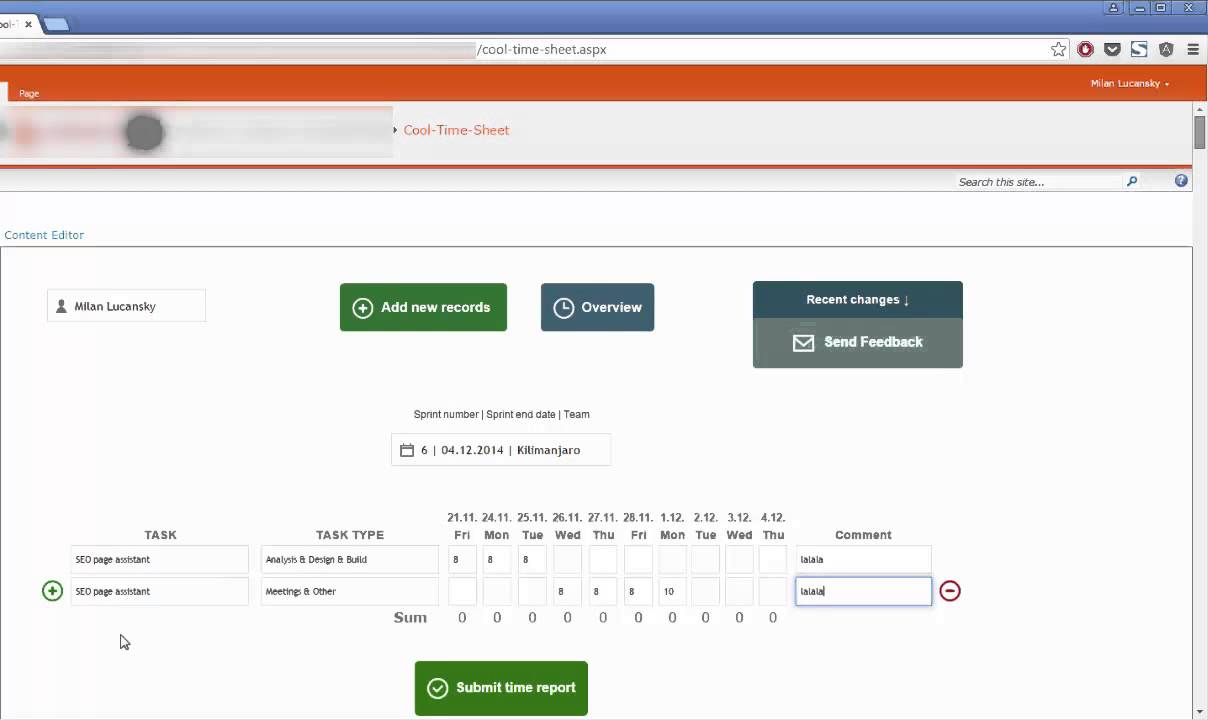Click second row lalala comment field
The height and width of the screenshot is (720, 1208).
point(863,591)
